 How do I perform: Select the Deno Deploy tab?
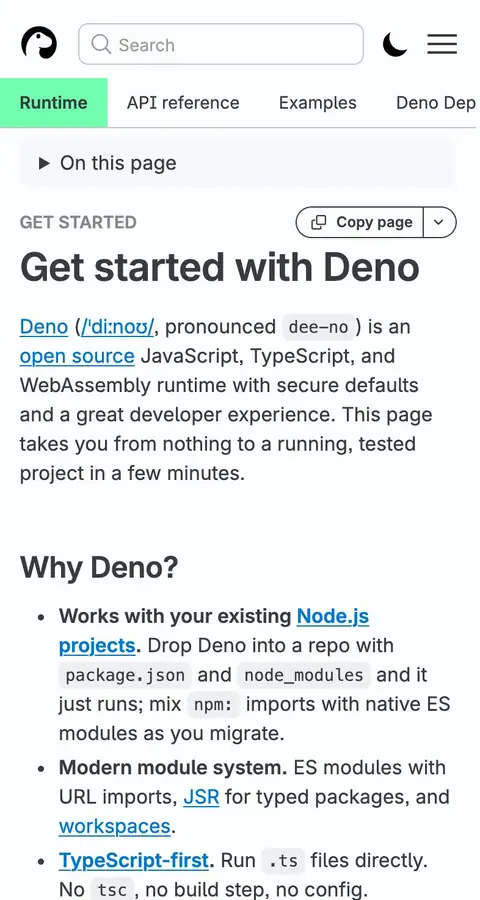436,103
